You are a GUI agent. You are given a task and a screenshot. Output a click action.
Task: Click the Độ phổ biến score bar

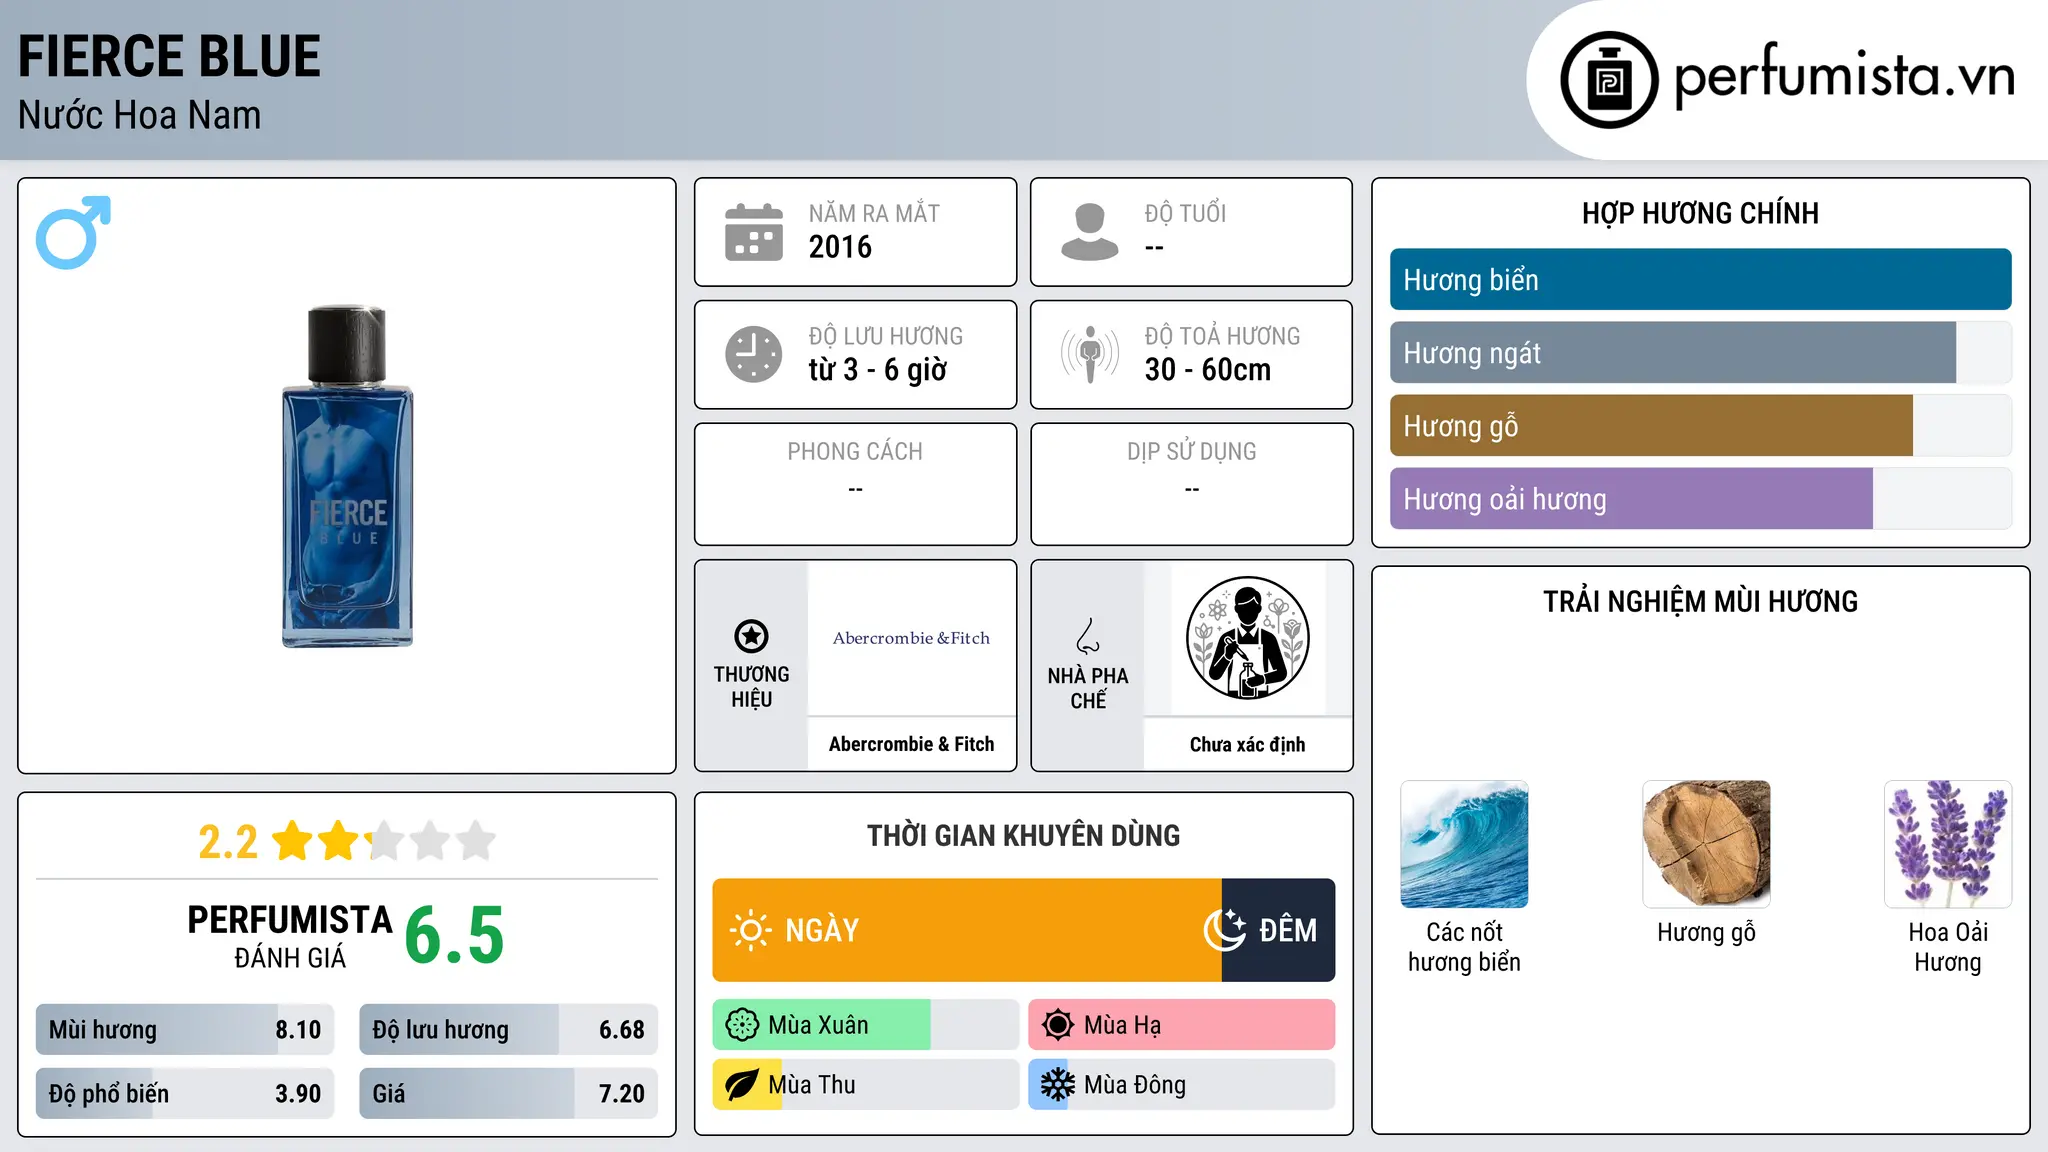point(185,1094)
